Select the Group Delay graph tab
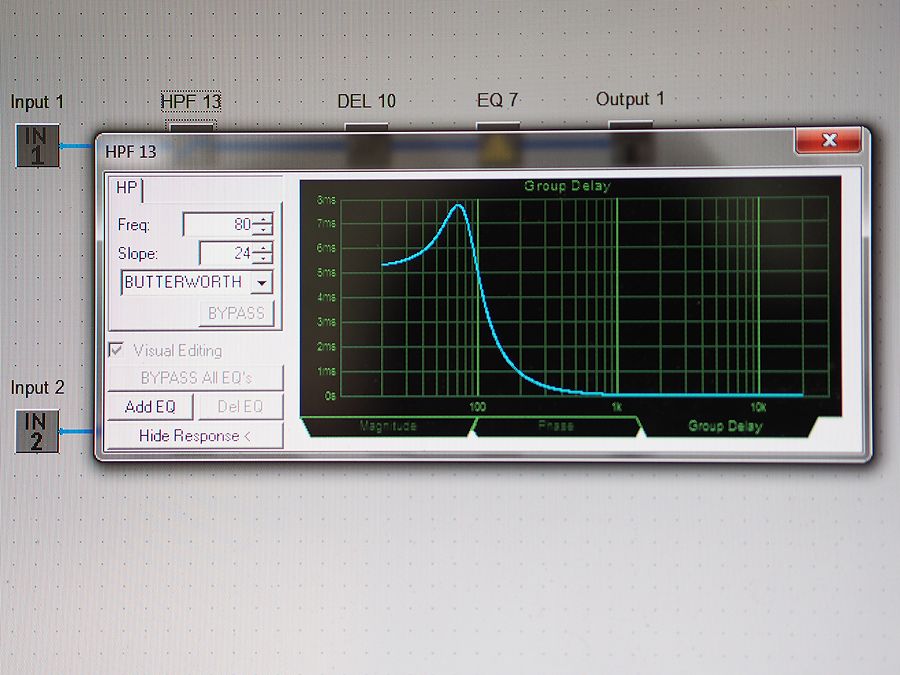Image resolution: width=900 pixels, height=675 pixels. [725, 427]
